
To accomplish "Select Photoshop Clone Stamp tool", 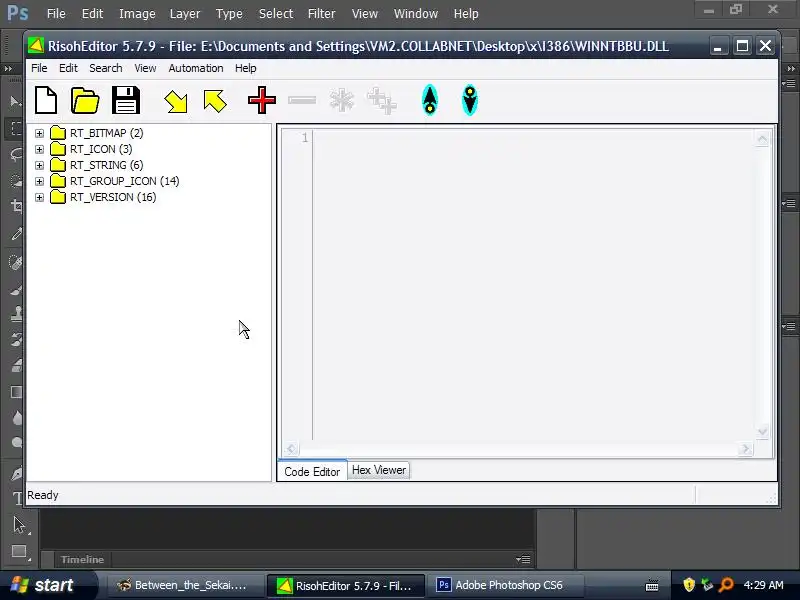I will coord(16,313).
